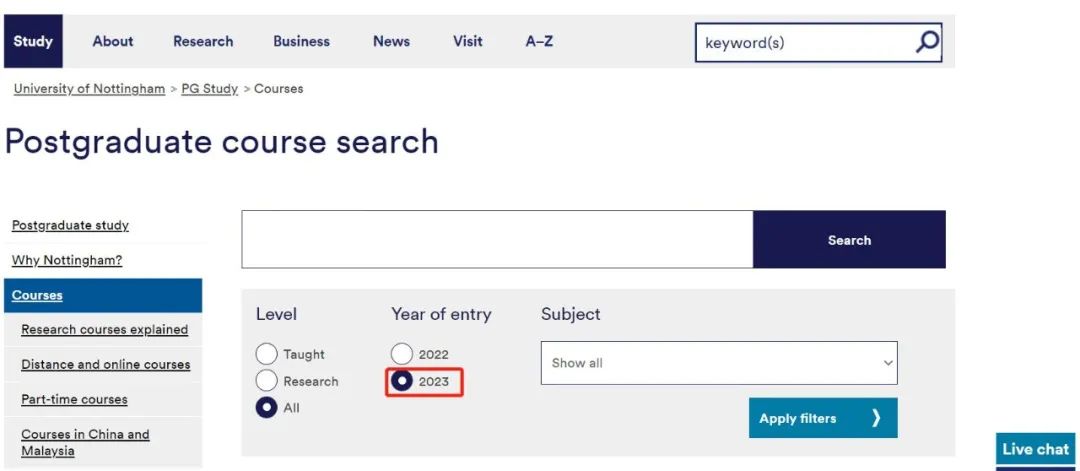
Task: Click the Apply filters arrow chevron
Action: point(876,418)
